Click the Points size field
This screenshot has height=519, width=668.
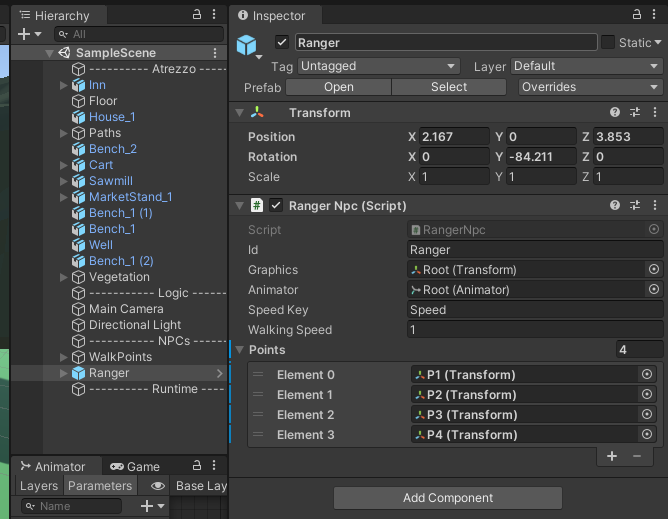639,350
